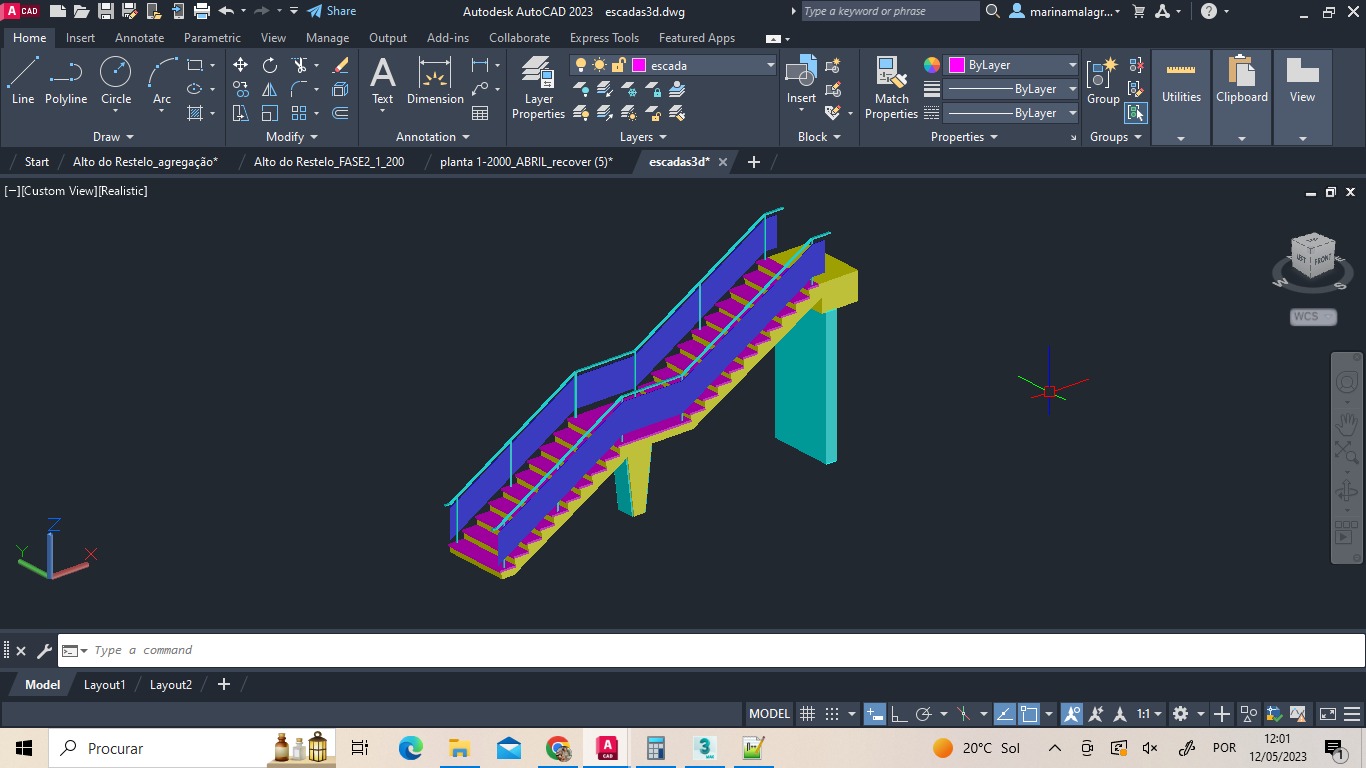The height and width of the screenshot is (768, 1366).
Task: Click the Stretch tool icon
Action: [x=240, y=113]
